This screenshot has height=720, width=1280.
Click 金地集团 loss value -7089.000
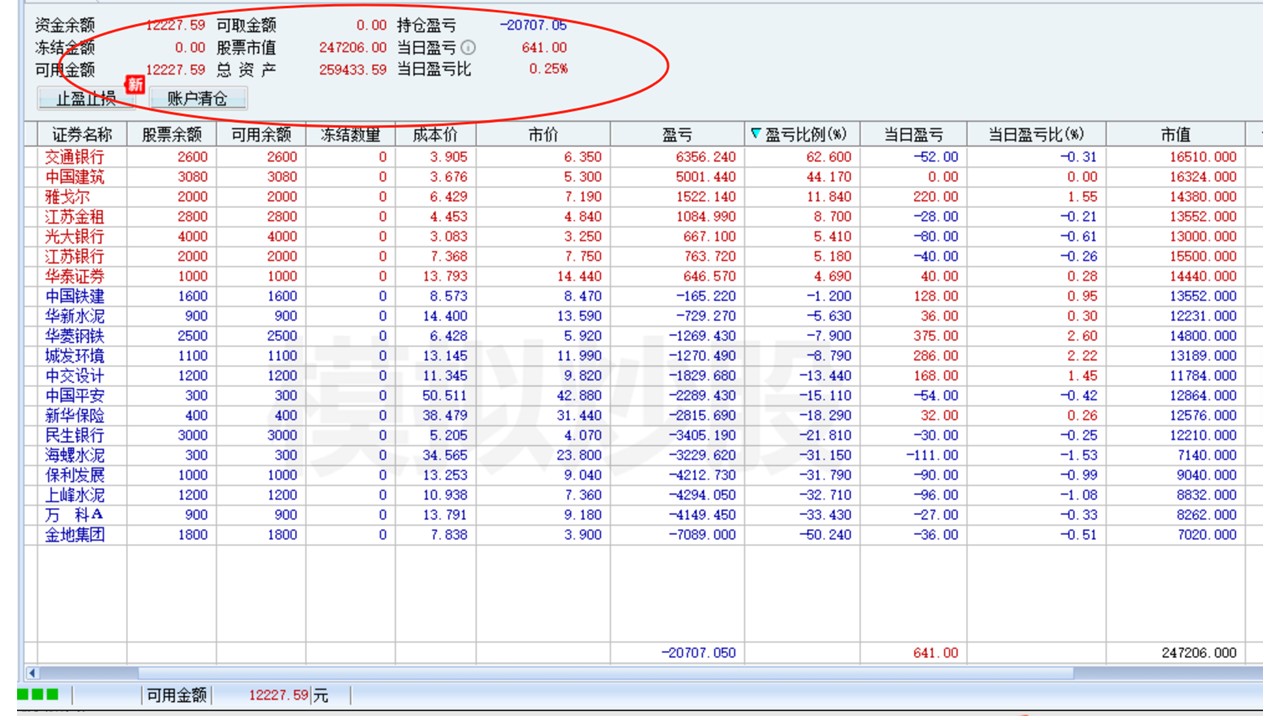pos(702,535)
